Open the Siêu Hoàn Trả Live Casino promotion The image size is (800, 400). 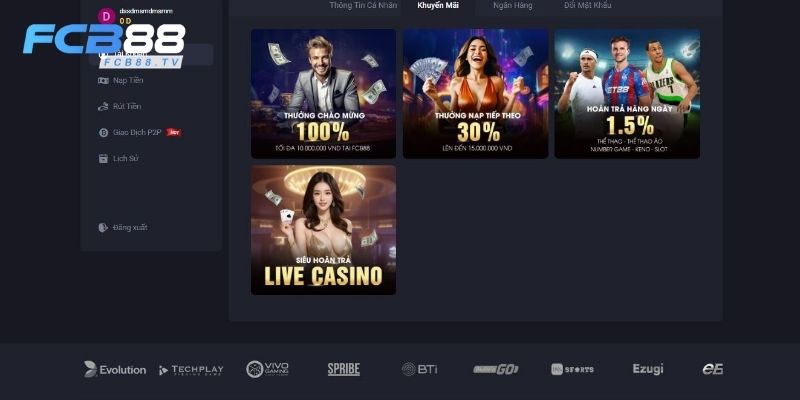pyautogui.click(x=323, y=230)
